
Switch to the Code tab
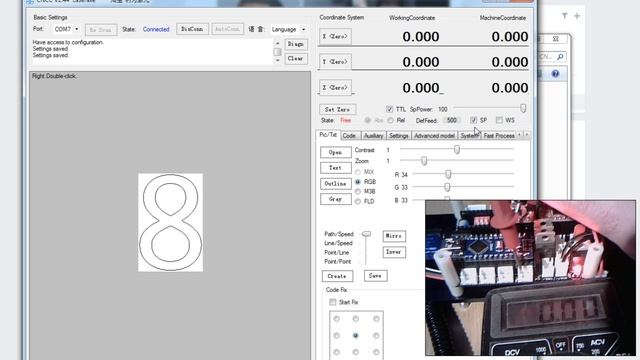tap(349, 136)
